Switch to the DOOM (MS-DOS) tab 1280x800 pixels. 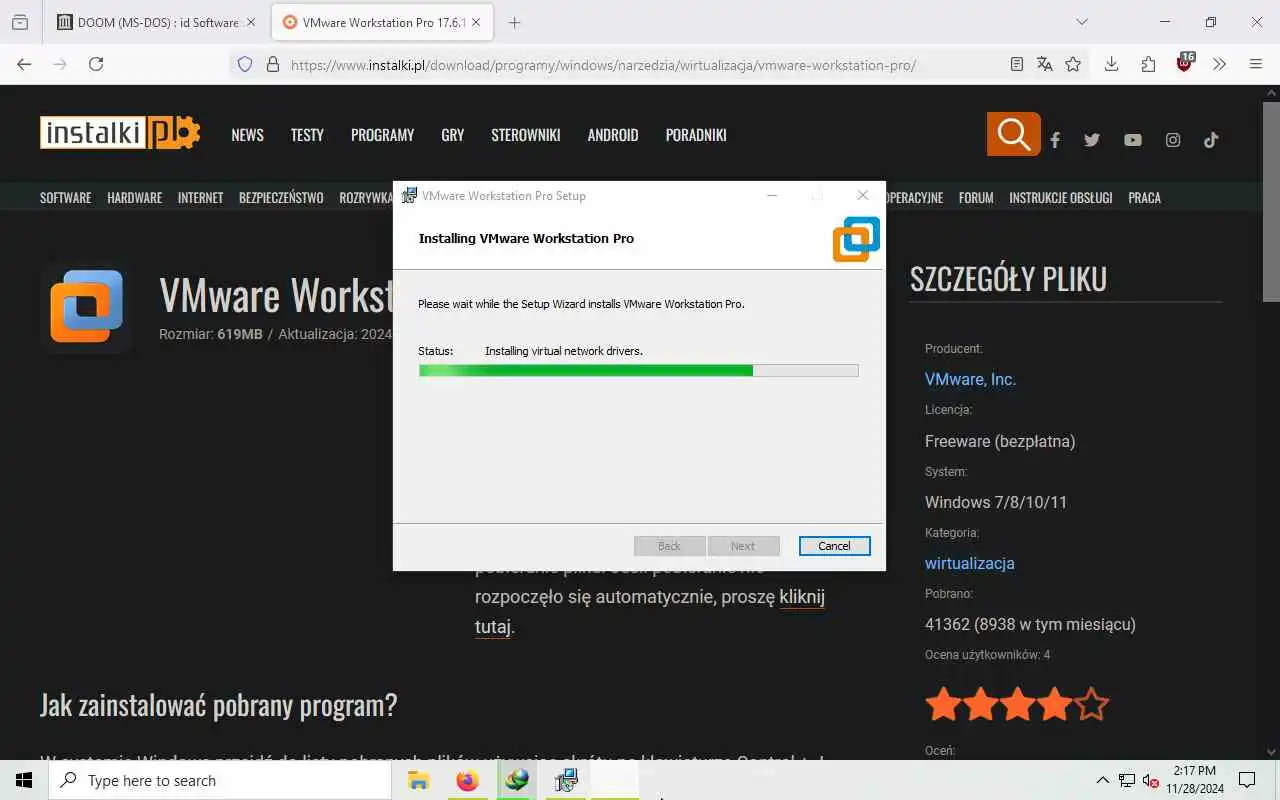coord(158,22)
